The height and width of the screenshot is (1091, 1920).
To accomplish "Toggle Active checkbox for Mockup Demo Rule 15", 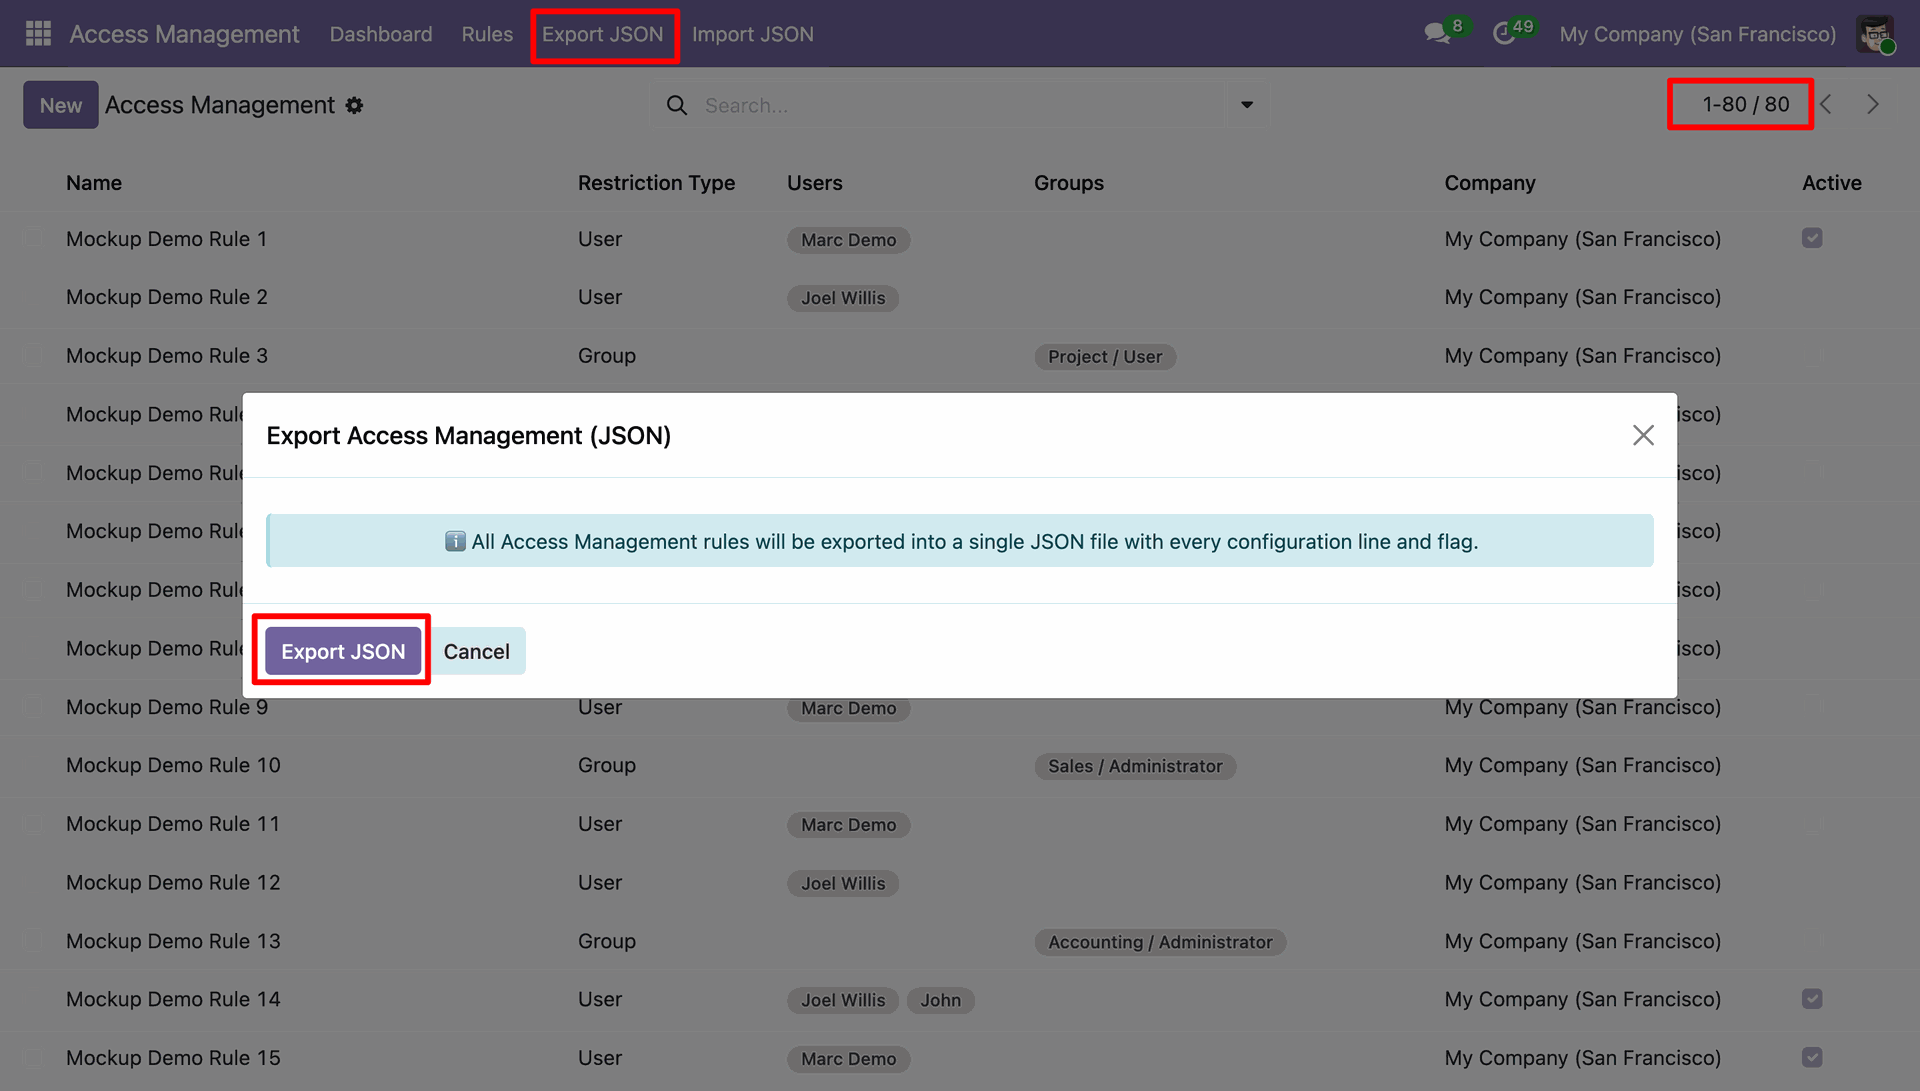I will pos(1812,1057).
